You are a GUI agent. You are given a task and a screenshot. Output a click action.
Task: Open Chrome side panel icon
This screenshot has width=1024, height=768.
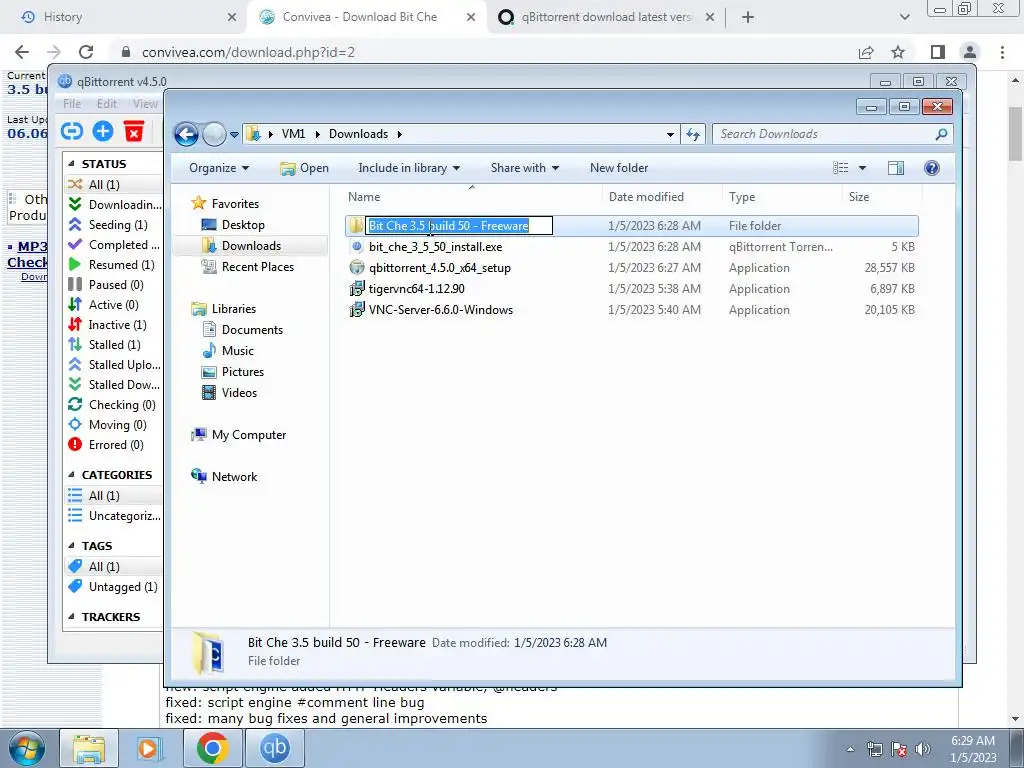click(x=938, y=52)
